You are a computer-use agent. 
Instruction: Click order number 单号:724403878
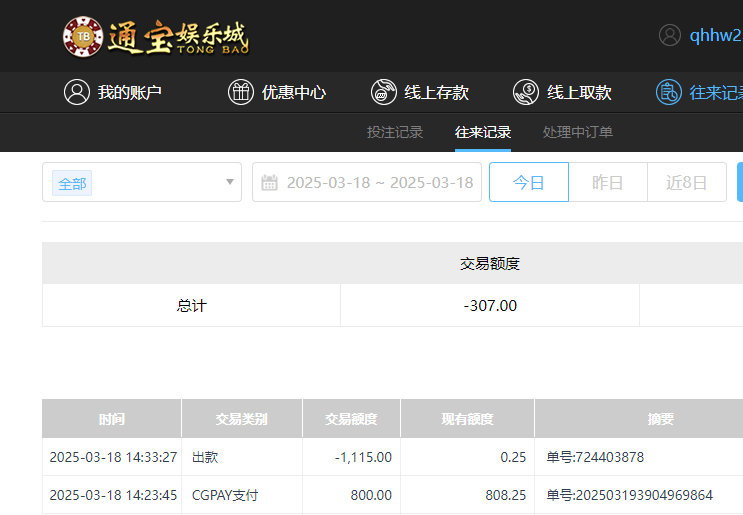point(595,457)
